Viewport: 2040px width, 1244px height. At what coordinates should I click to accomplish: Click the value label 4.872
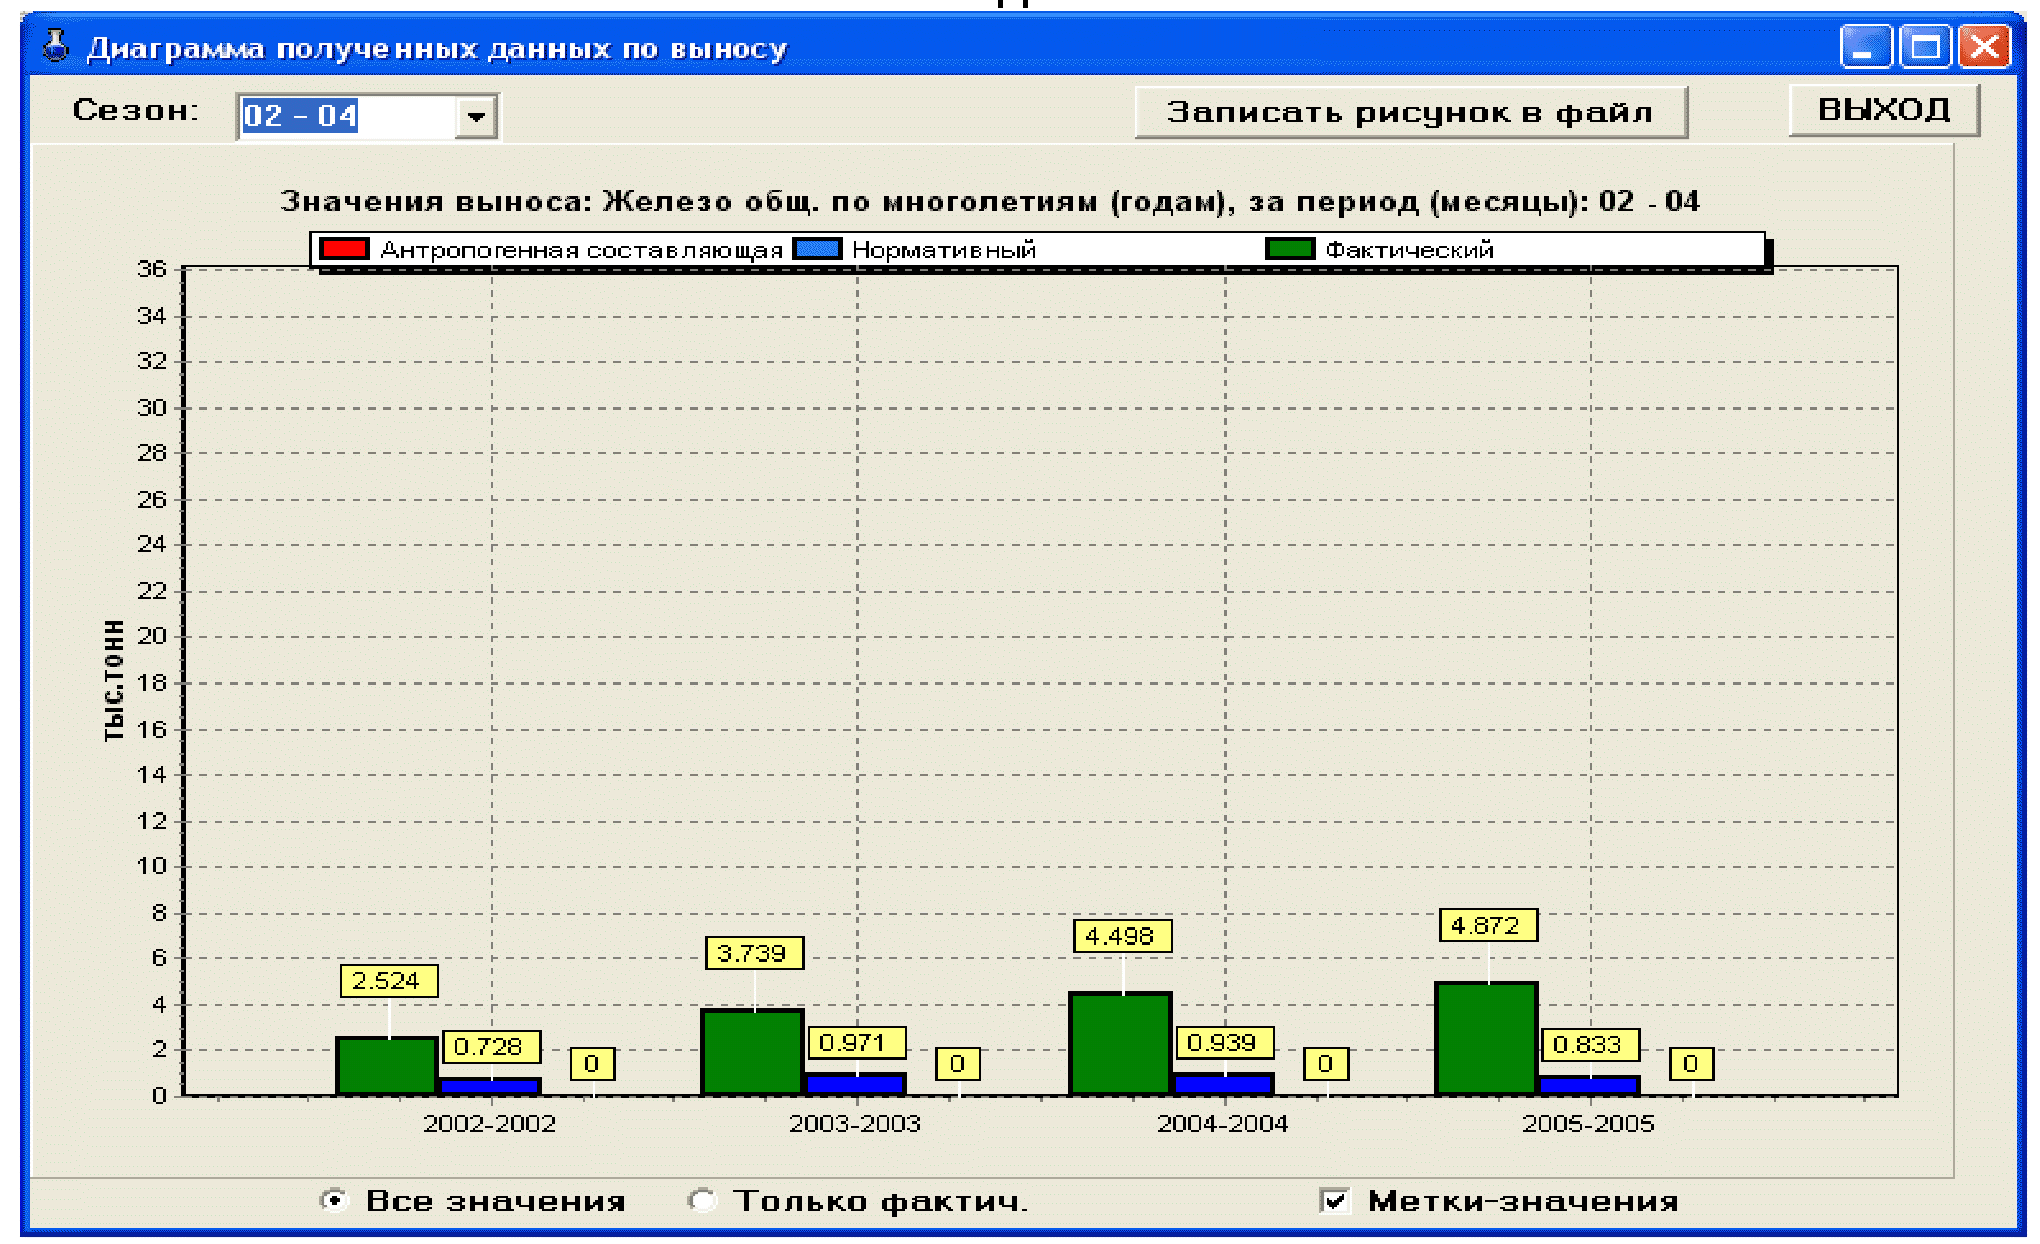(x=1487, y=925)
